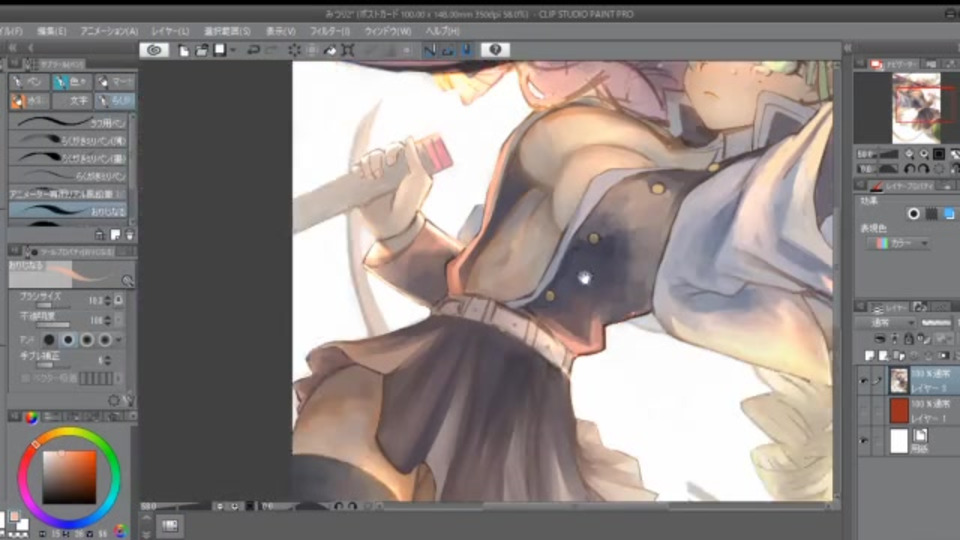Open sub tool detail wrench icon
The height and width of the screenshot is (540, 960).
click(x=129, y=400)
